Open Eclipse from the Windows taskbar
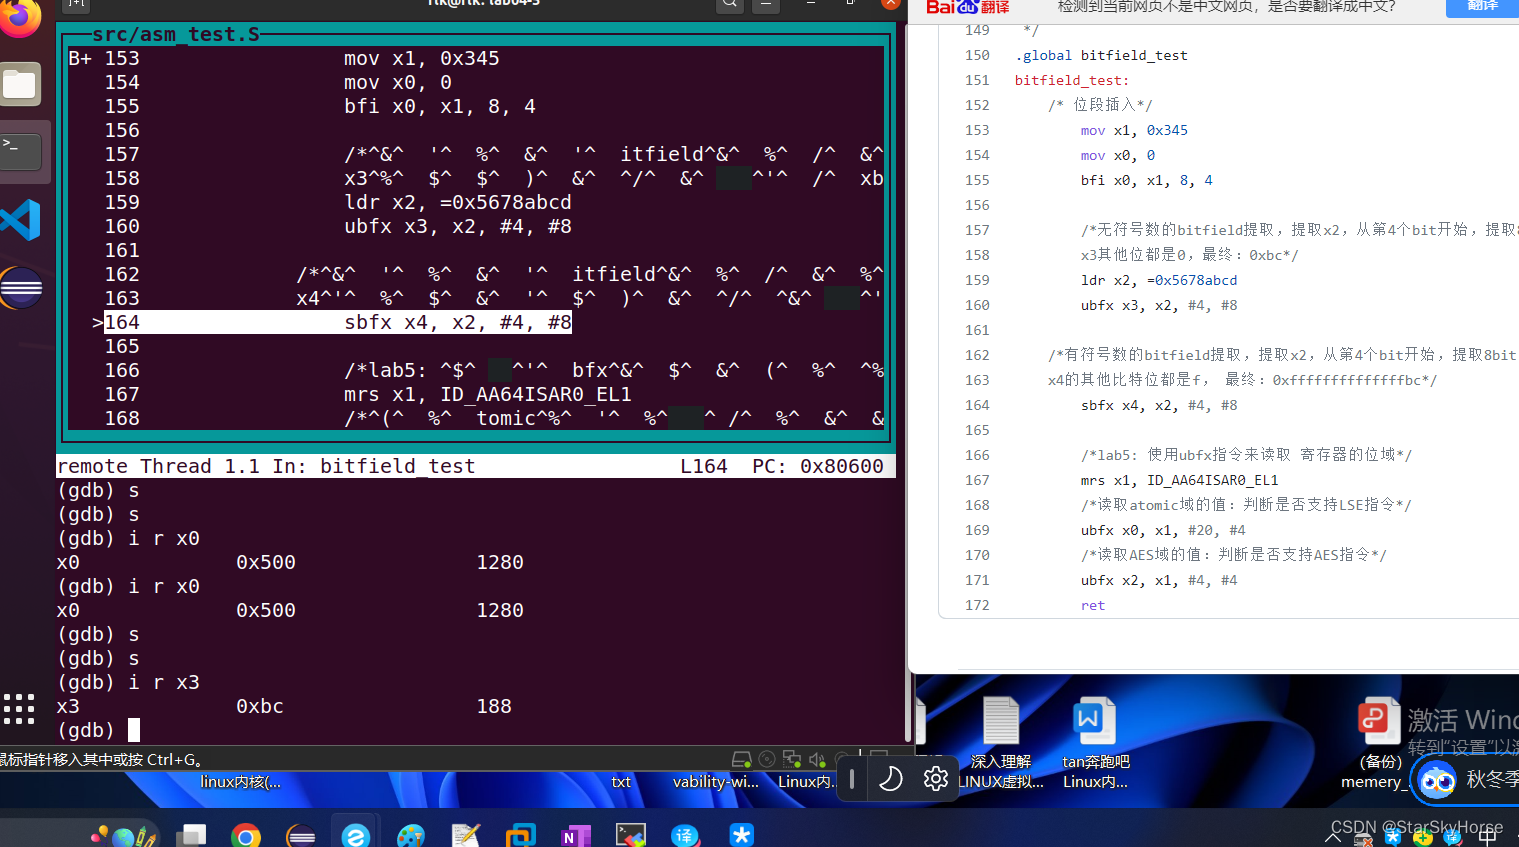The height and width of the screenshot is (847, 1519). pyautogui.click(x=300, y=835)
